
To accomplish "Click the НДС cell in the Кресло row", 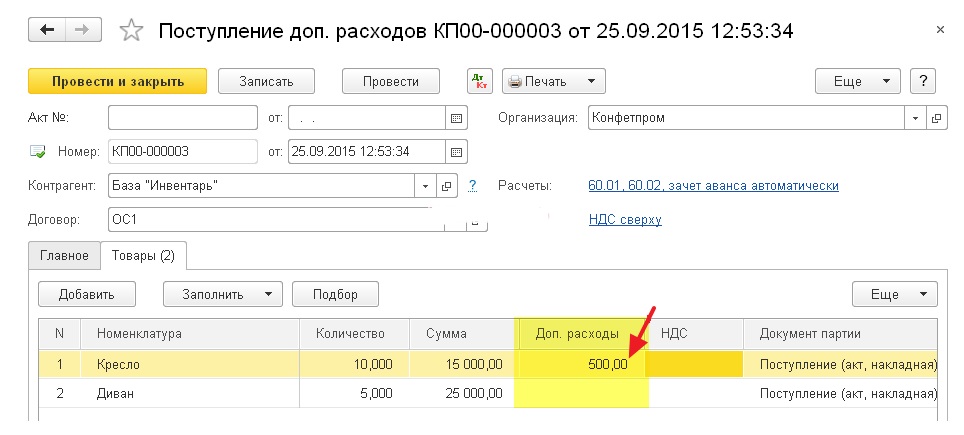I will tap(696, 364).
